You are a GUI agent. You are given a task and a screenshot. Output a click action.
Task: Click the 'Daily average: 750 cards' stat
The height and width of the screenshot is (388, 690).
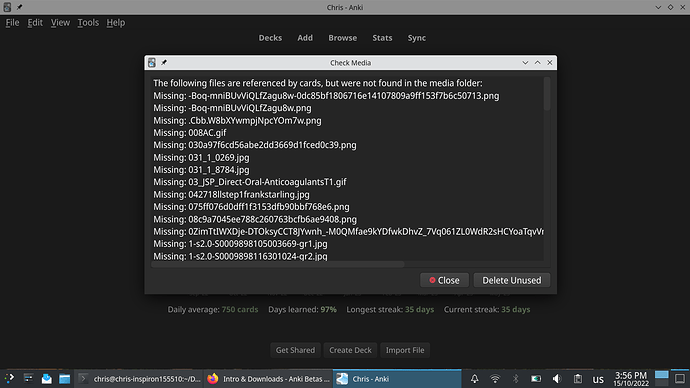coord(213,310)
